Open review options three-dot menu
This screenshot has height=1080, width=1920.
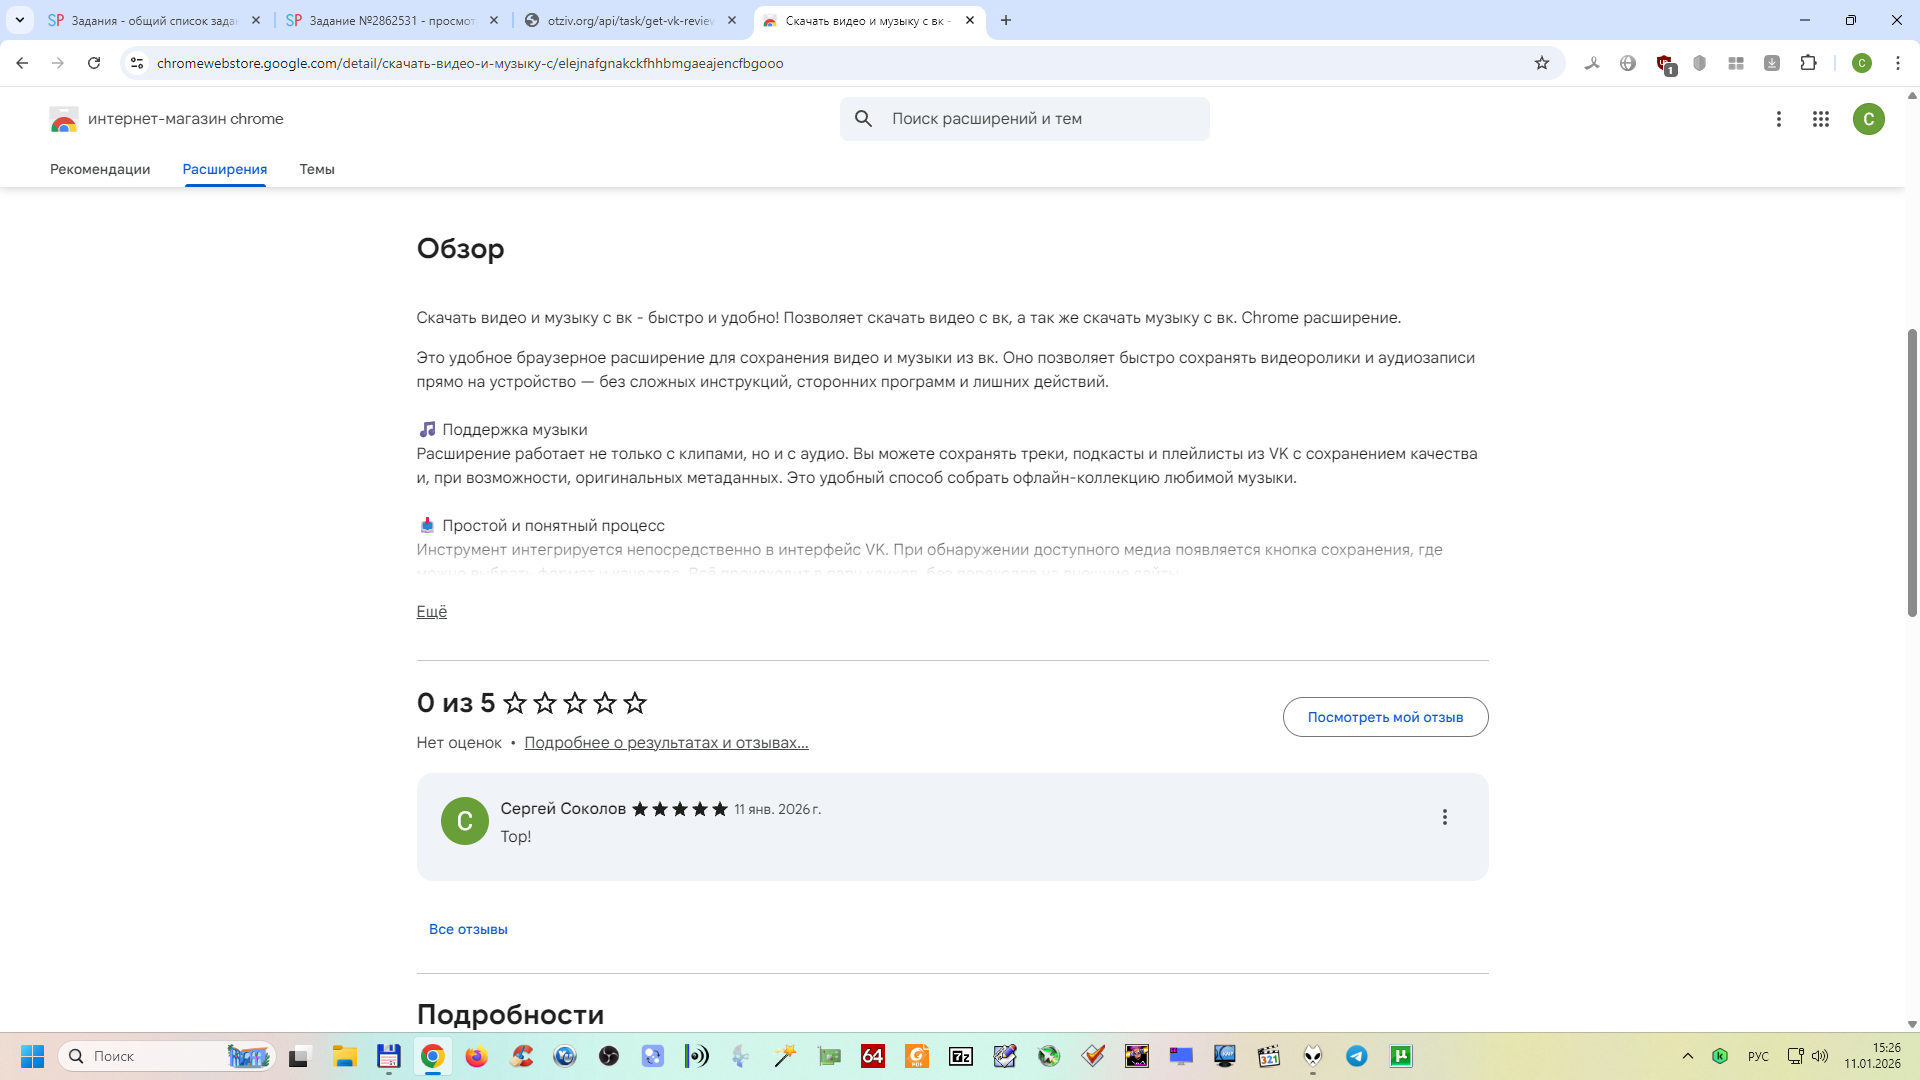(1444, 817)
